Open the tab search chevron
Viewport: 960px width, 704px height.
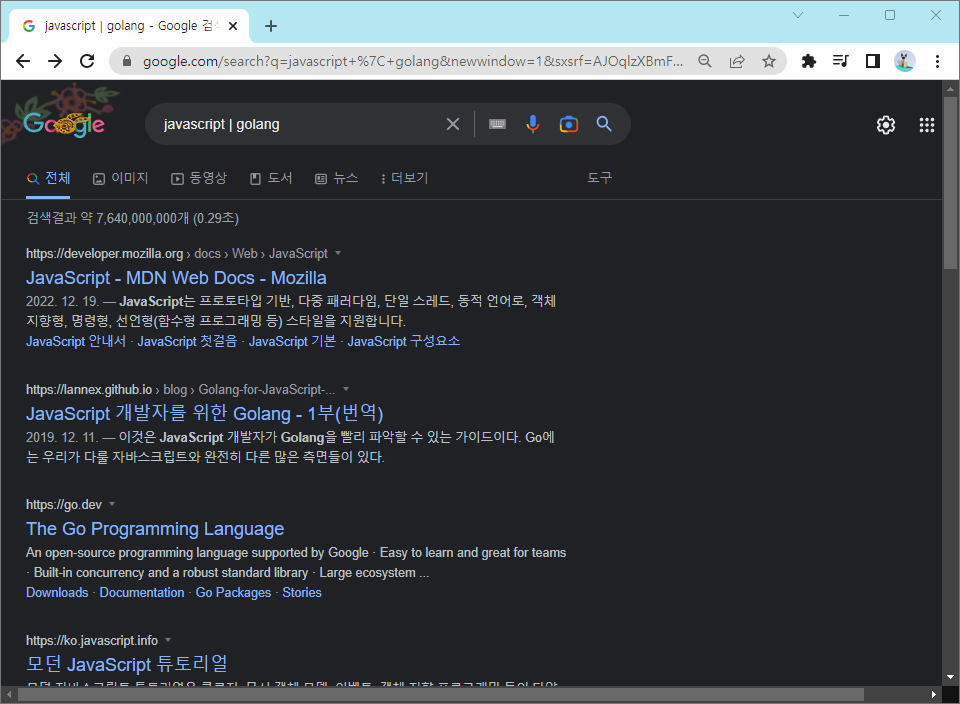click(798, 15)
